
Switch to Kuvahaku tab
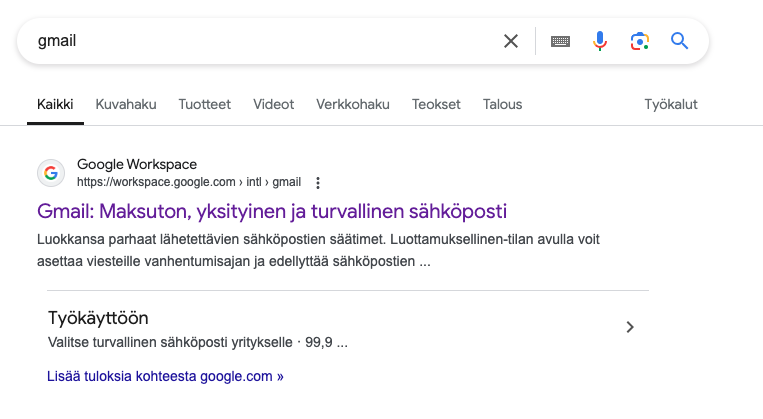pos(126,104)
